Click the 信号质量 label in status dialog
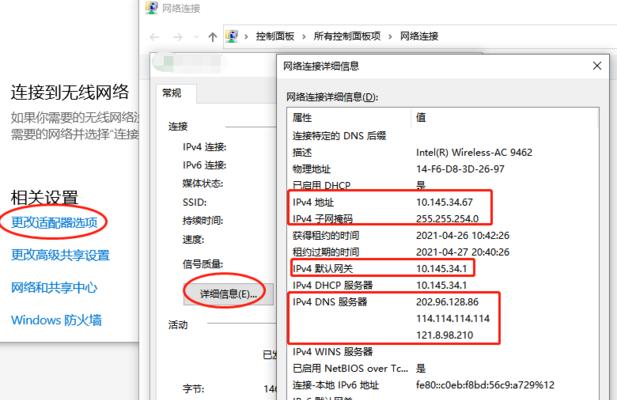 tap(203, 264)
